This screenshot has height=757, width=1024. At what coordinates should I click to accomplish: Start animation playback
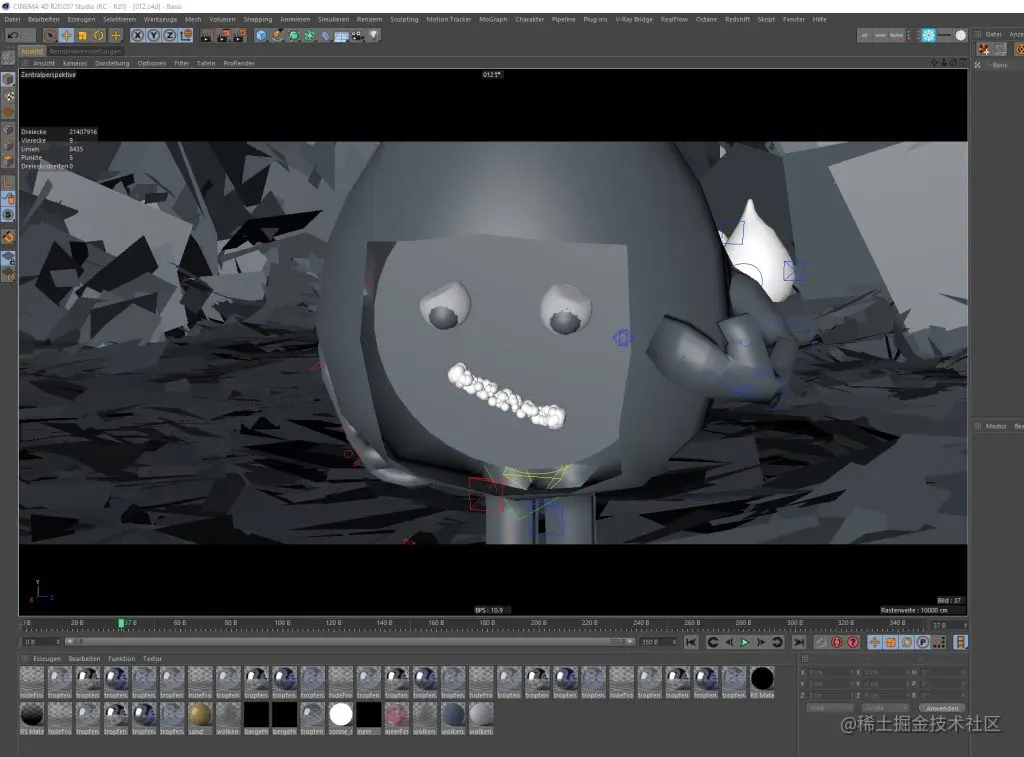pos(743,642)
